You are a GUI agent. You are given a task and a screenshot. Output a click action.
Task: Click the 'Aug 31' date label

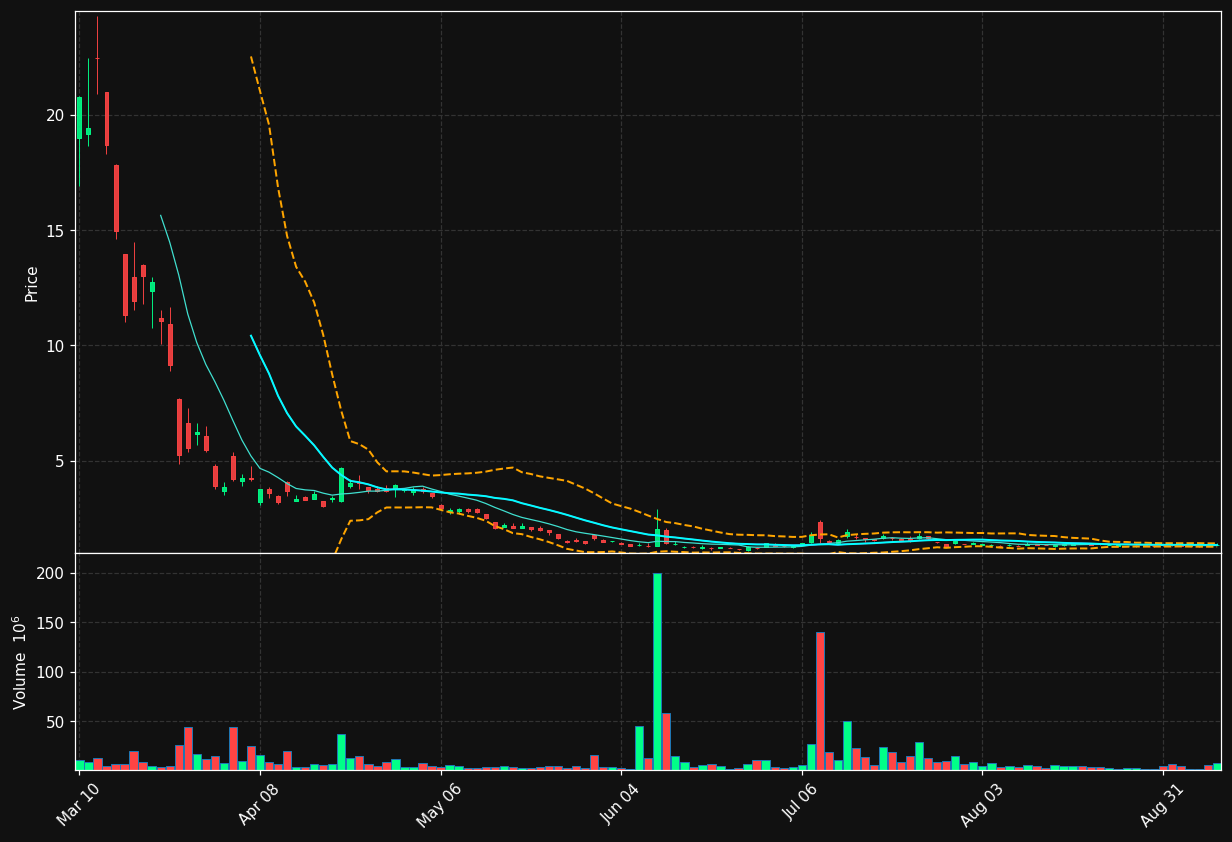[x=1162, y=805]
